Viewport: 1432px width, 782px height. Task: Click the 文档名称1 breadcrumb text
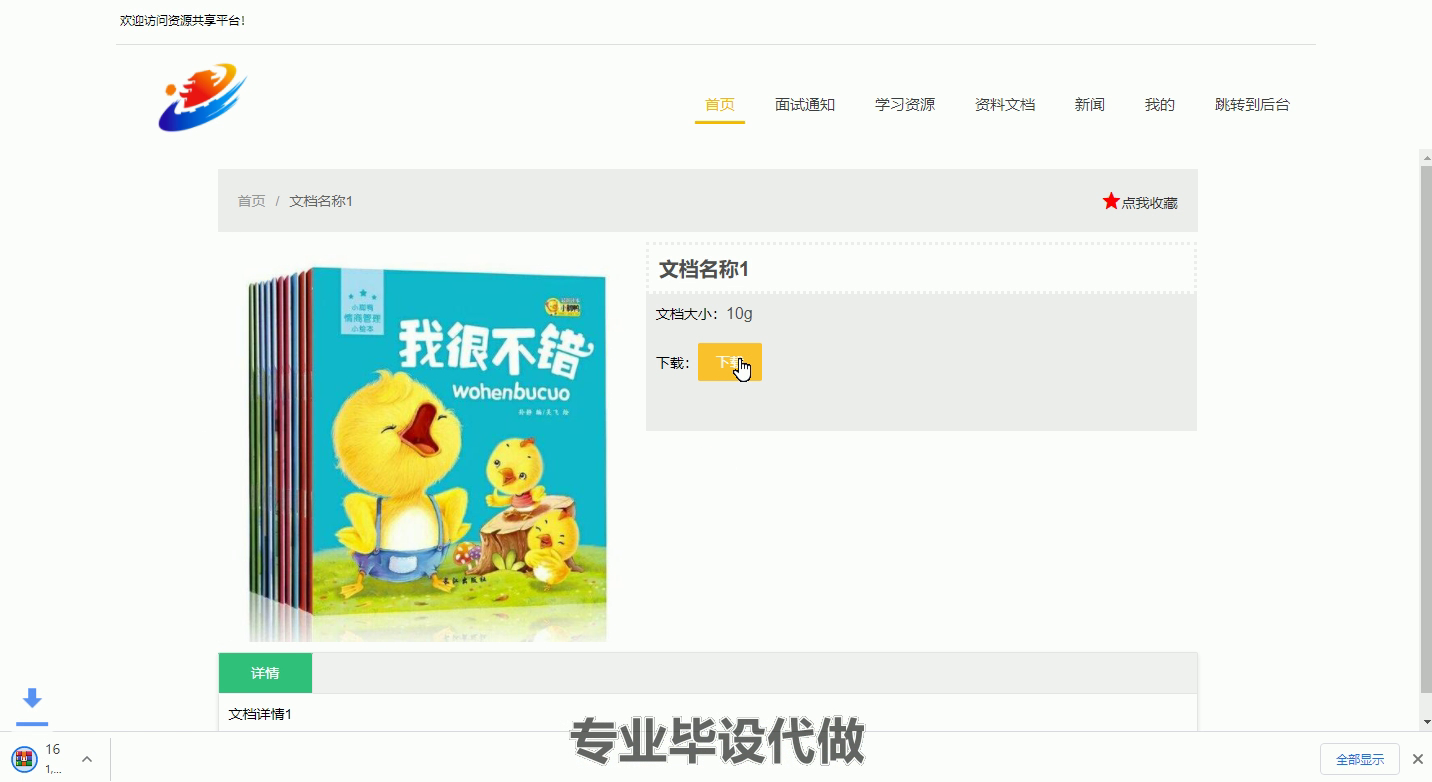[x=321, y=201]
